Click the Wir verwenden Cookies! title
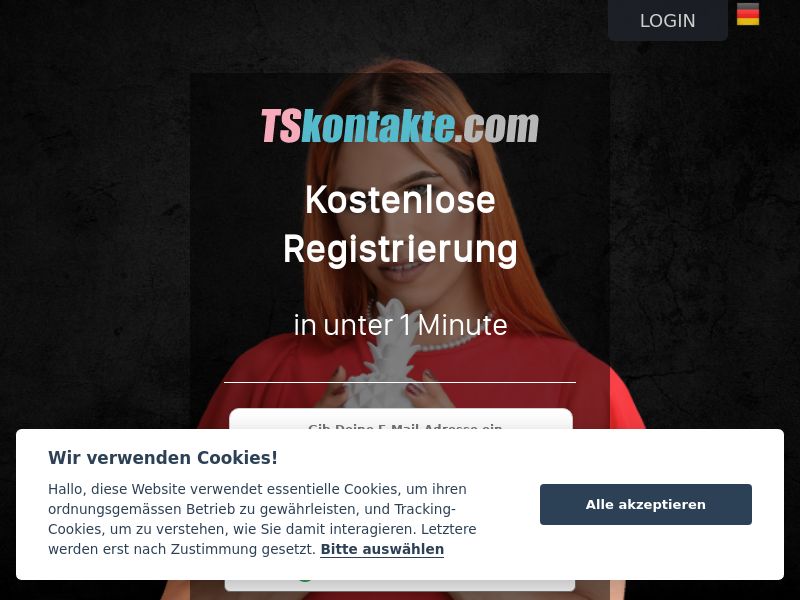The height and width of the screenshot is (600, 800). 163,458
